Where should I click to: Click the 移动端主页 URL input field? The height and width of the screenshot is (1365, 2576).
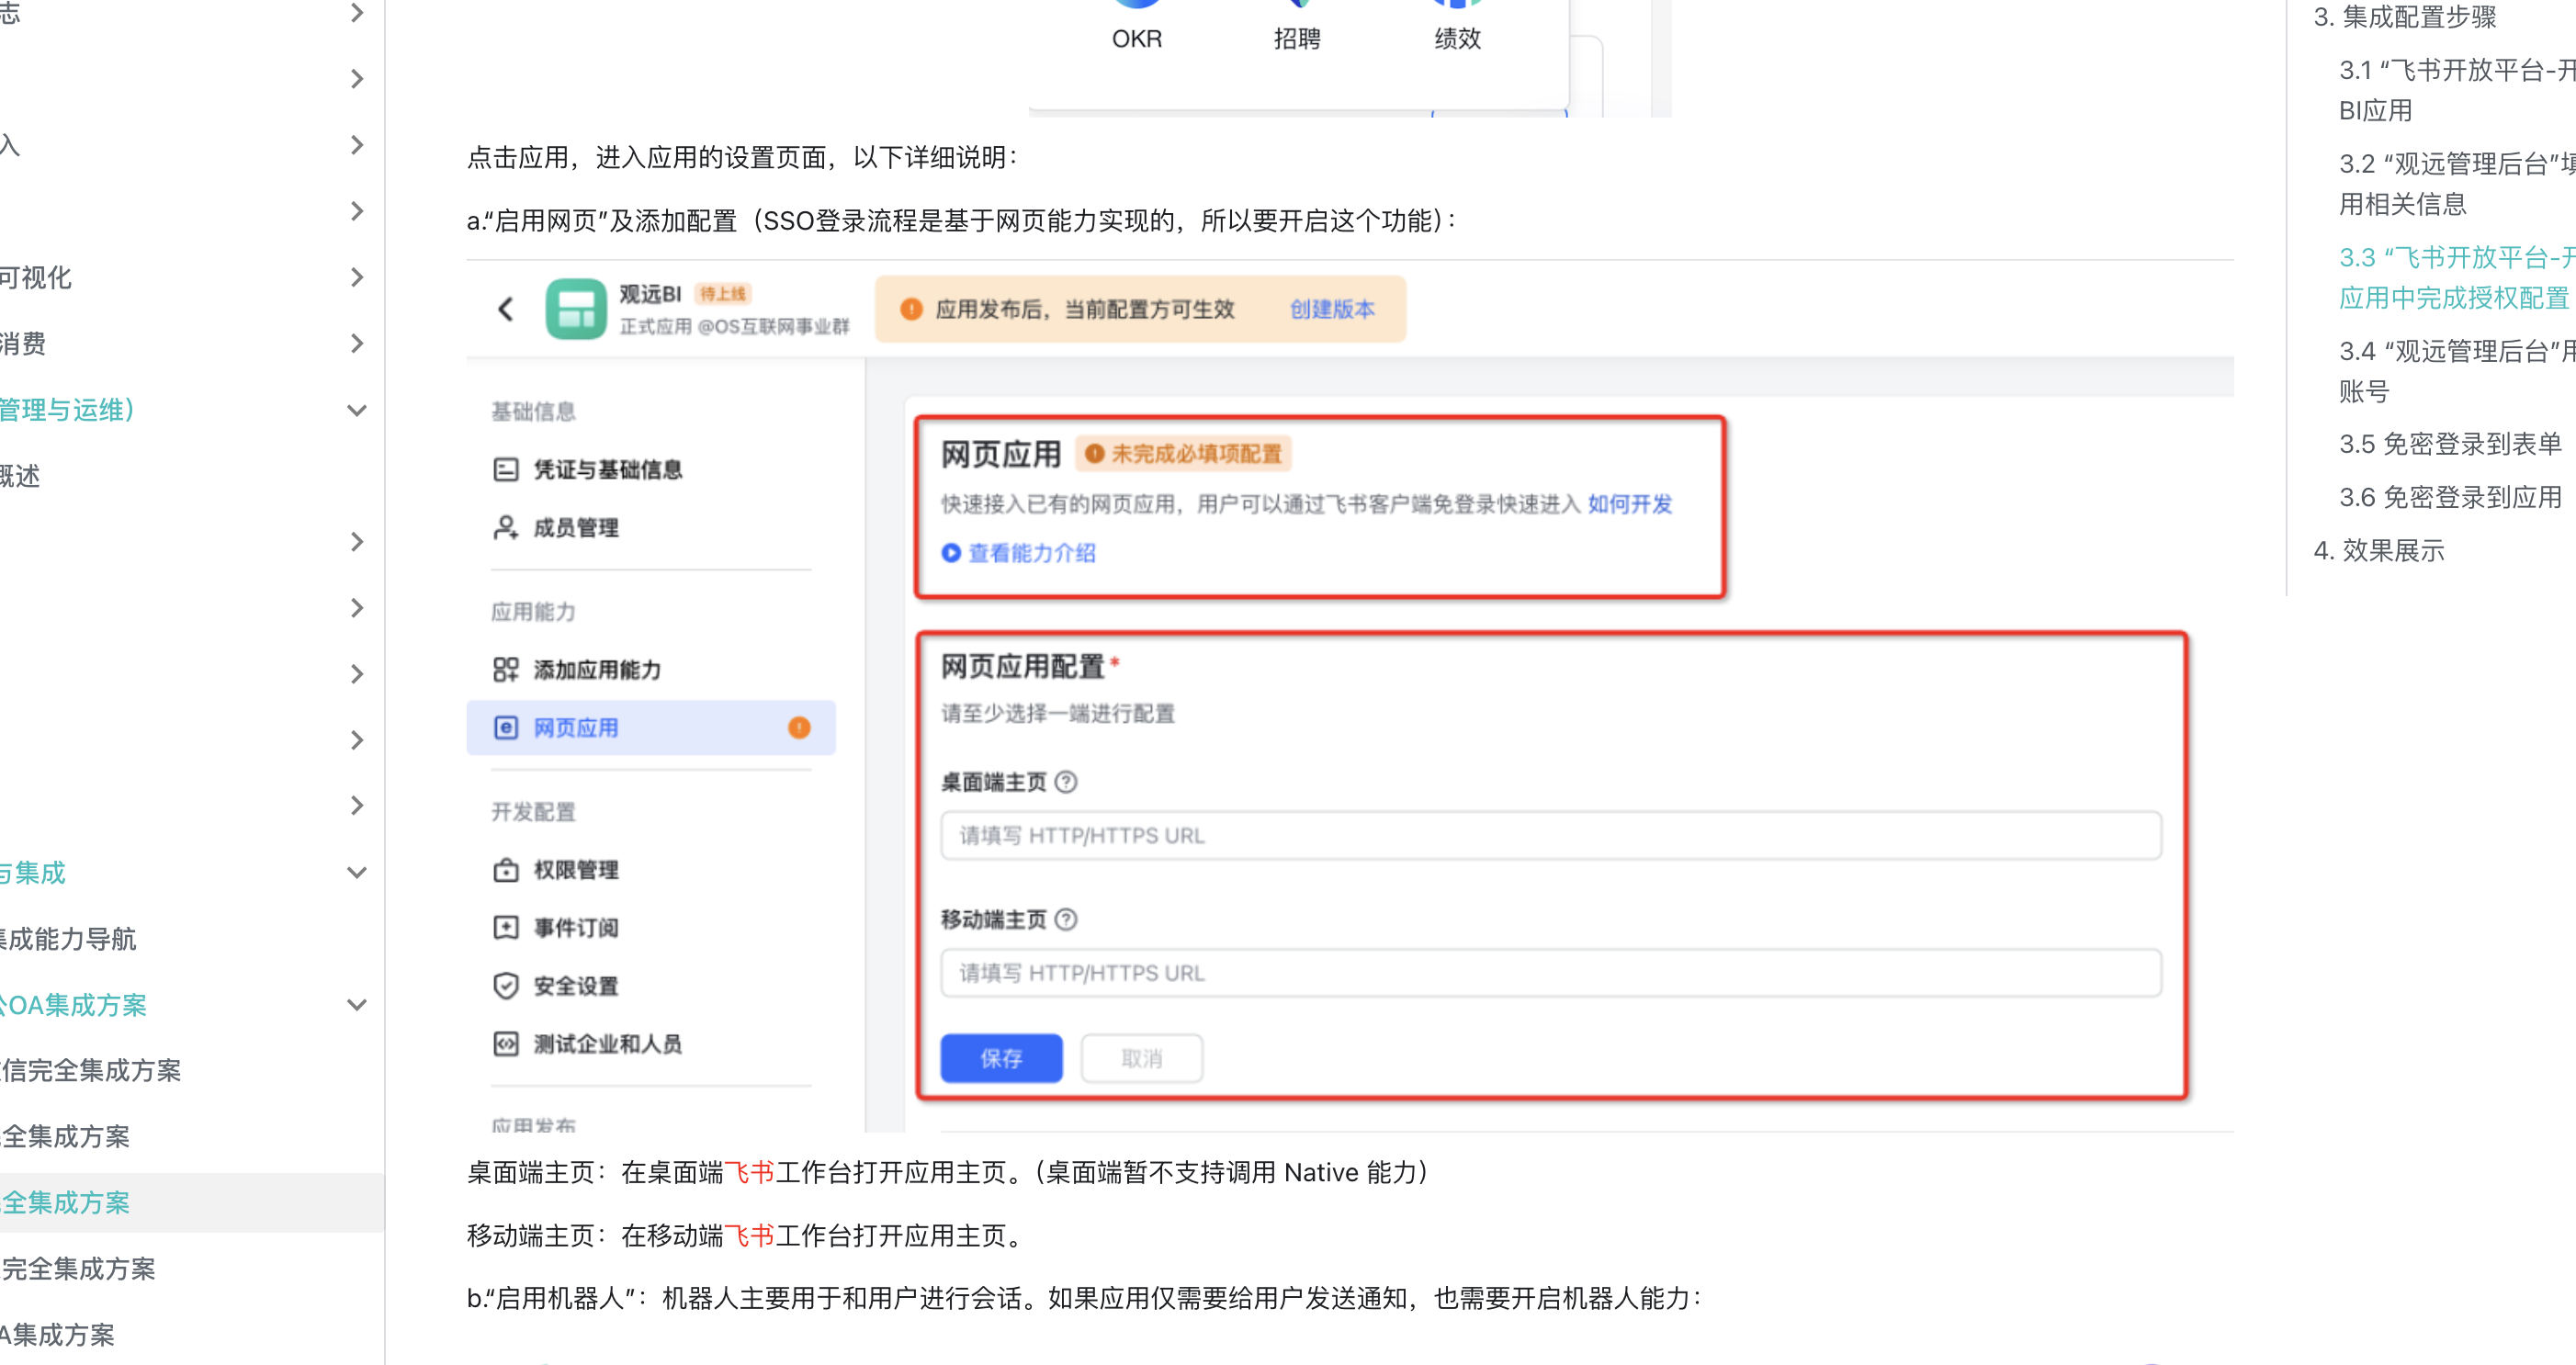pos(1550,972)
